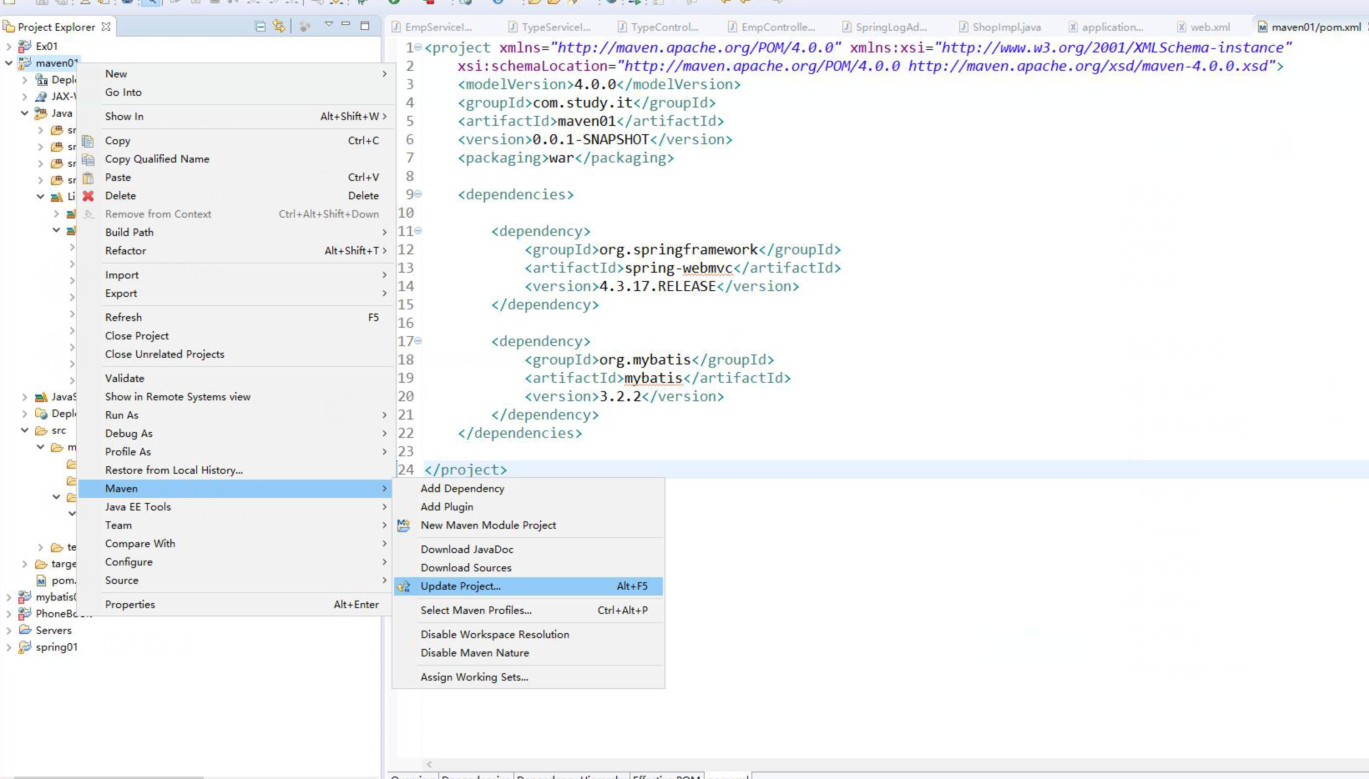This screenshot has width=1369, height=779.
Task: Select Servers folder icon
Action: [25, 631]
